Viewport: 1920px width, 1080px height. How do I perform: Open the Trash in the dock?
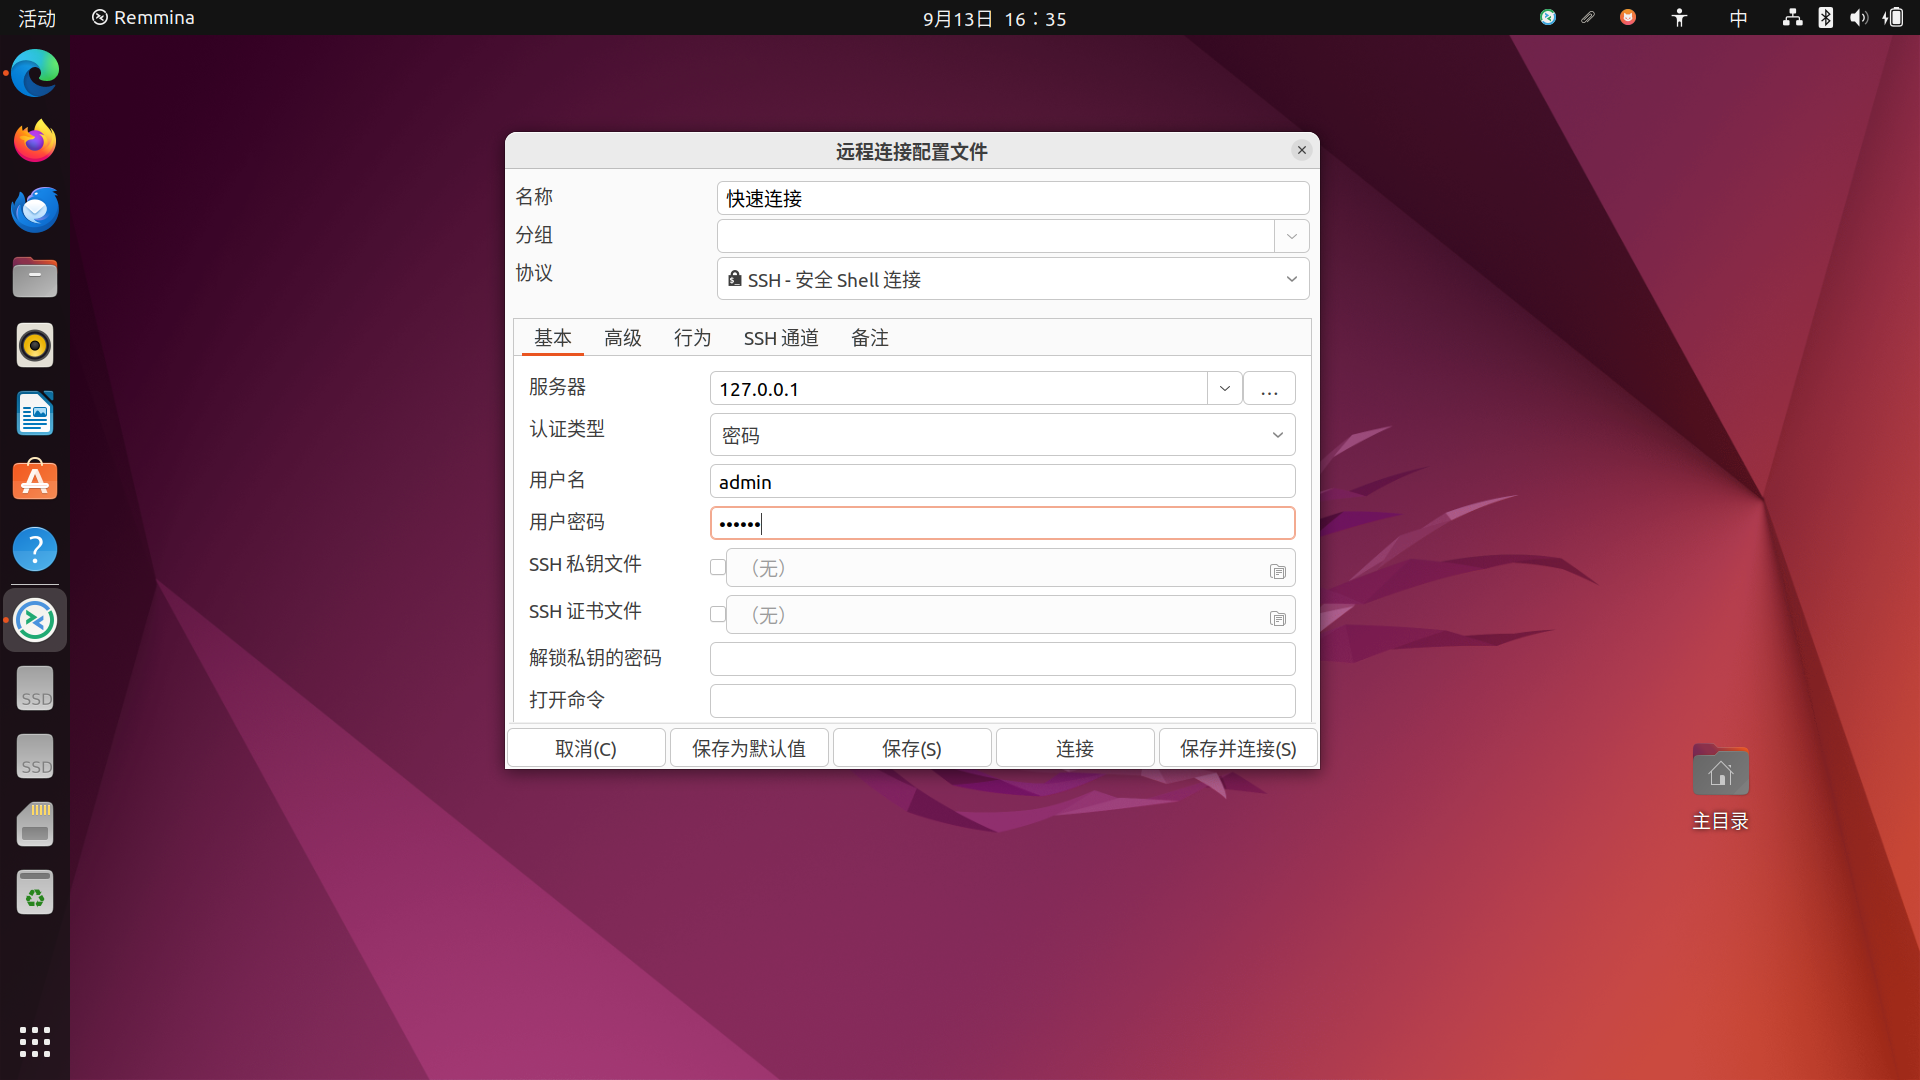point(35,892)
